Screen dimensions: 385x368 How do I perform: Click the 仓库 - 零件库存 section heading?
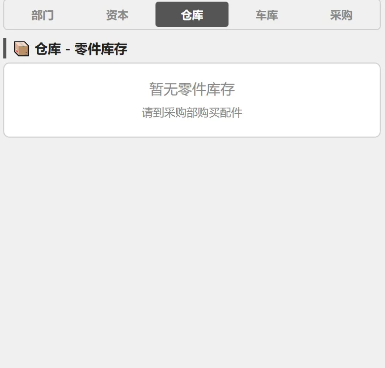point(81,49)
